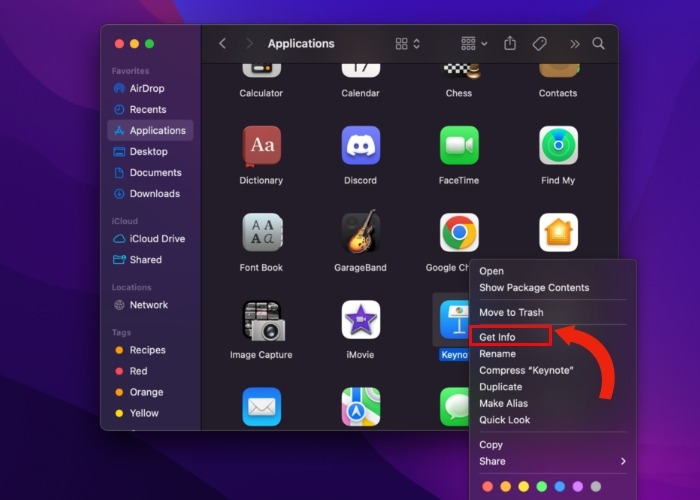Open Finder search magnifier

tap(598, 43)
